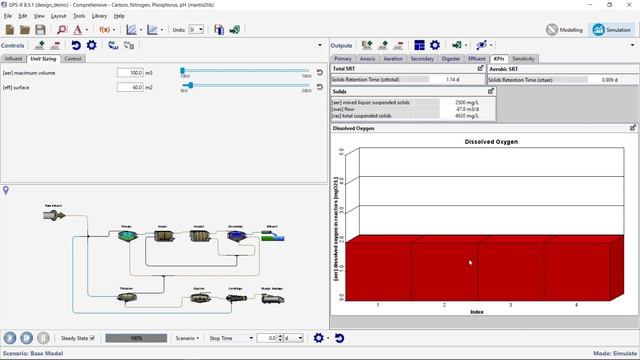
Task: Click the remove control tab icon in Controls
Action: pyautogui.click(x=55, y=45)
